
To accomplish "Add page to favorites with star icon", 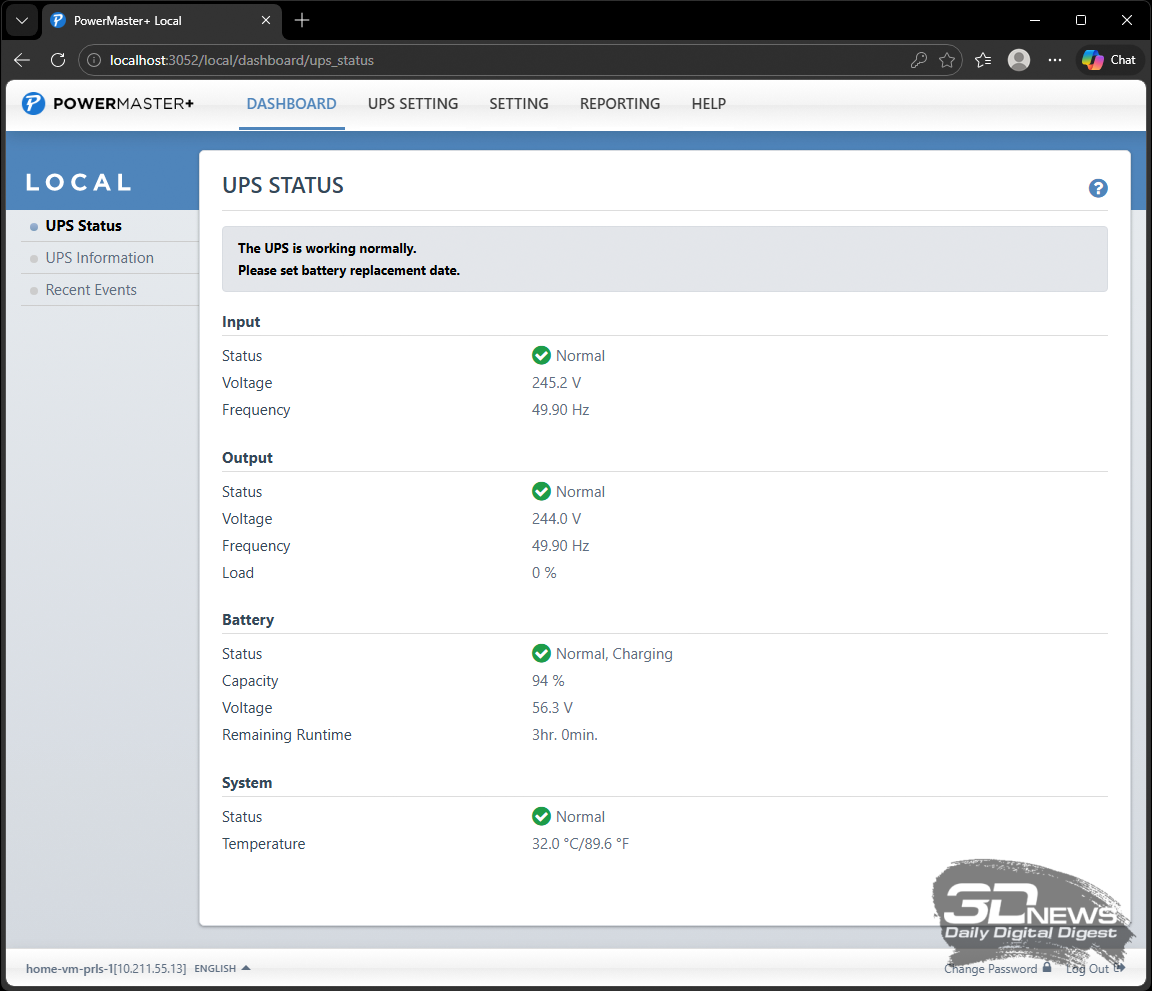I will pyautogui.click(x=946, y=60).
